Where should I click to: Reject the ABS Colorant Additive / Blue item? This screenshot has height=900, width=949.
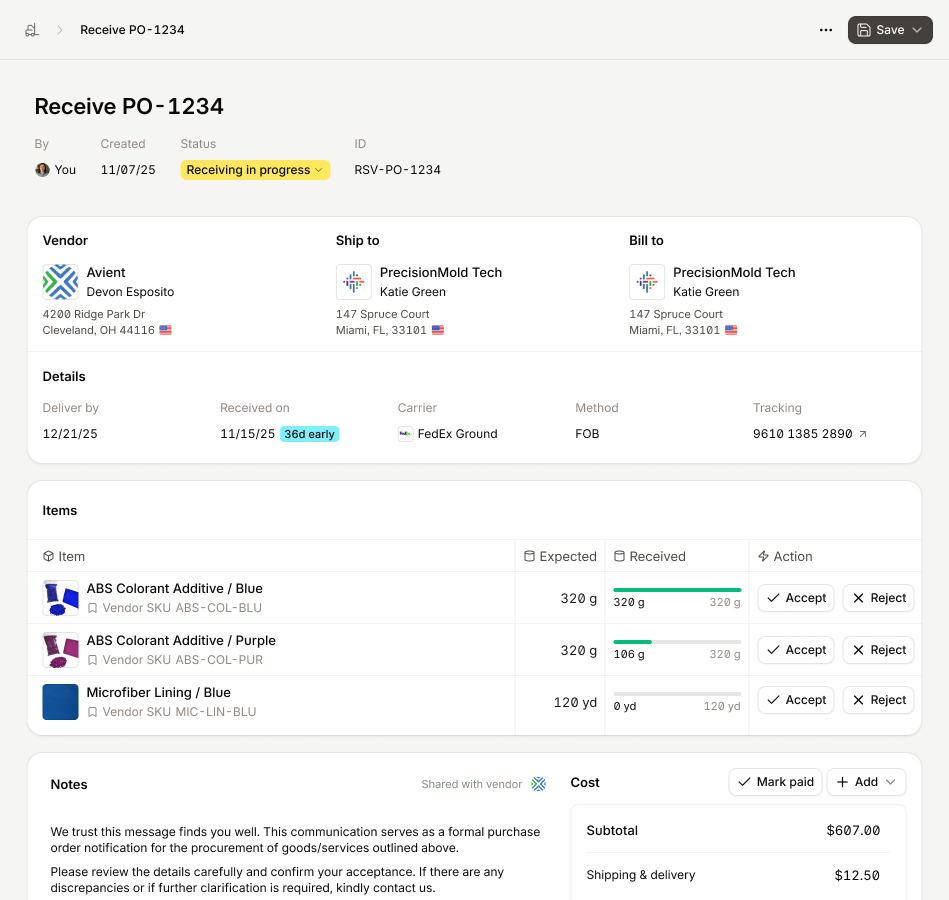click(878, 598)
